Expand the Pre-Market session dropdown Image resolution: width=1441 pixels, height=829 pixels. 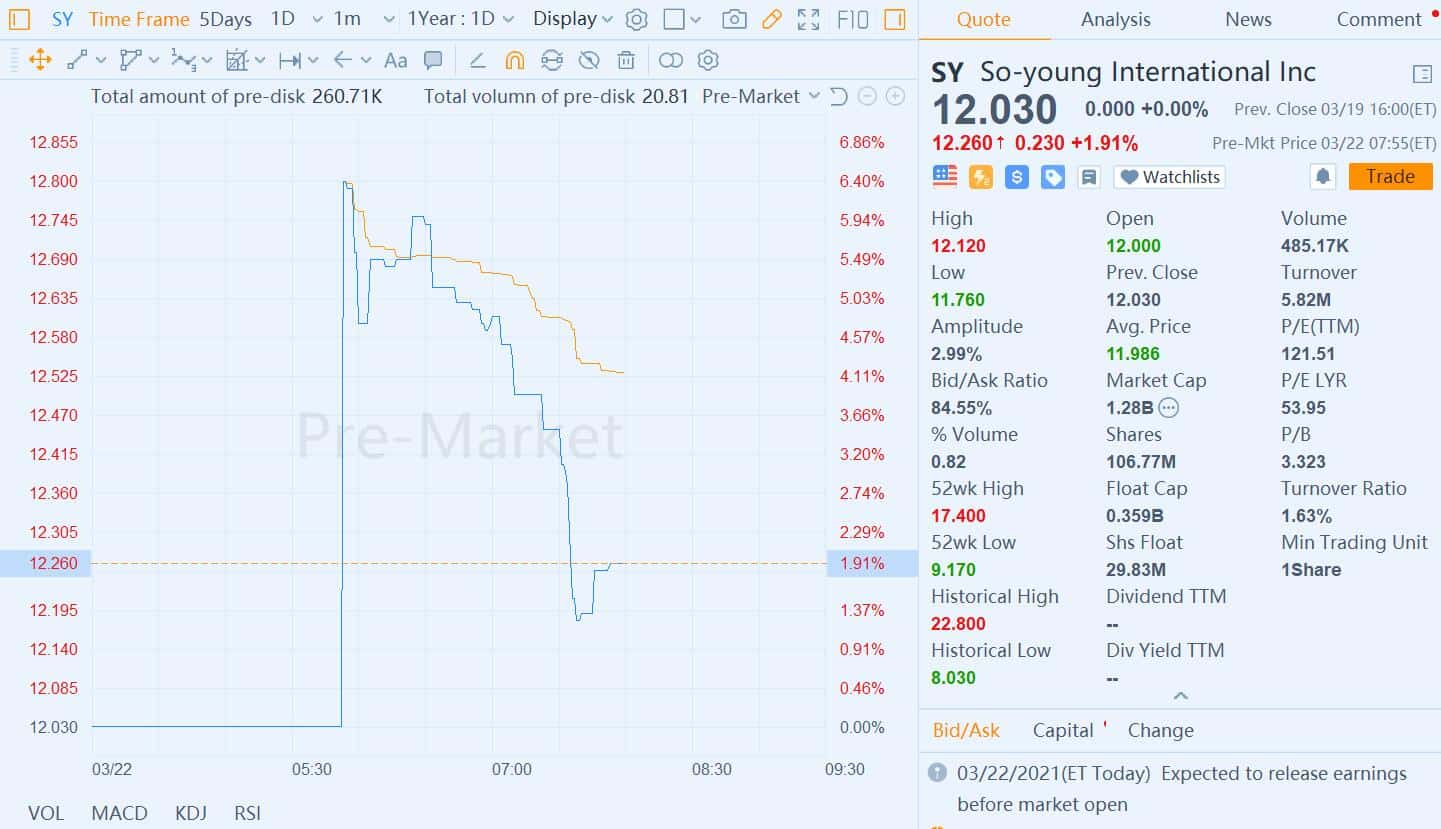click(x=760, y=96)
